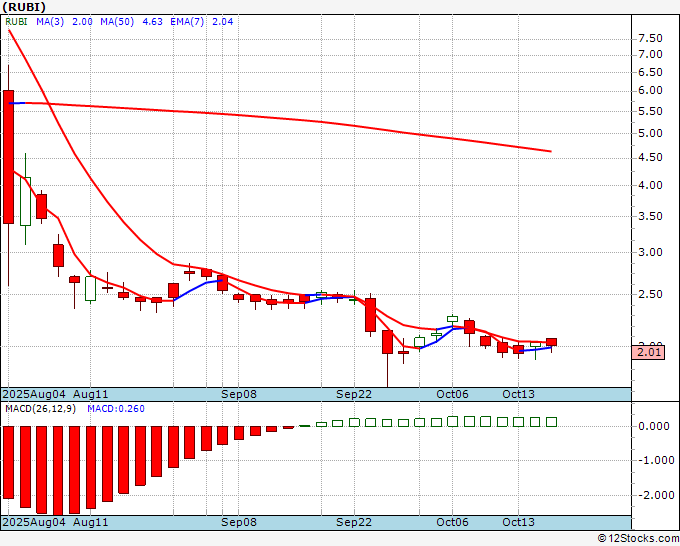Select the RUBI legend label

tap(16, 22)
